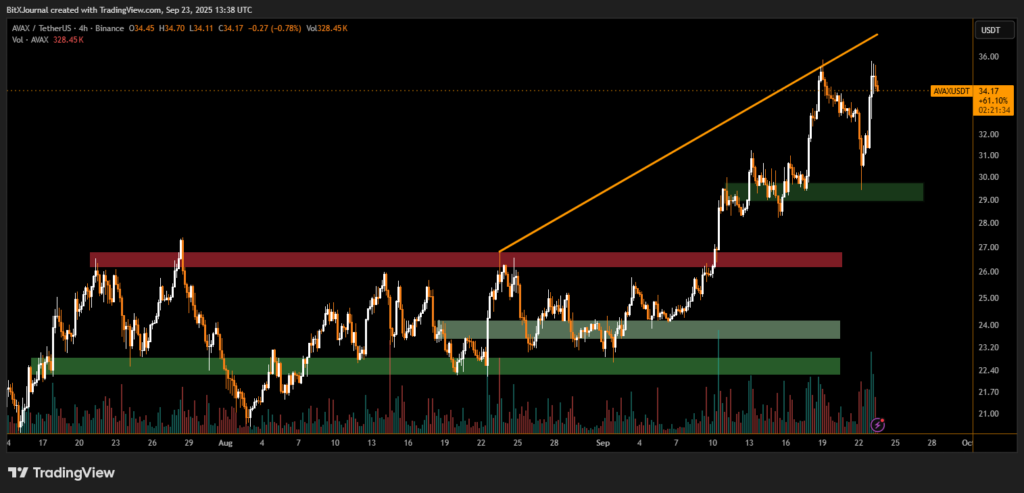Click the 36.00 price axis label
The height and width of the screenshot is (493, 1024).
[x=989, y=57]
